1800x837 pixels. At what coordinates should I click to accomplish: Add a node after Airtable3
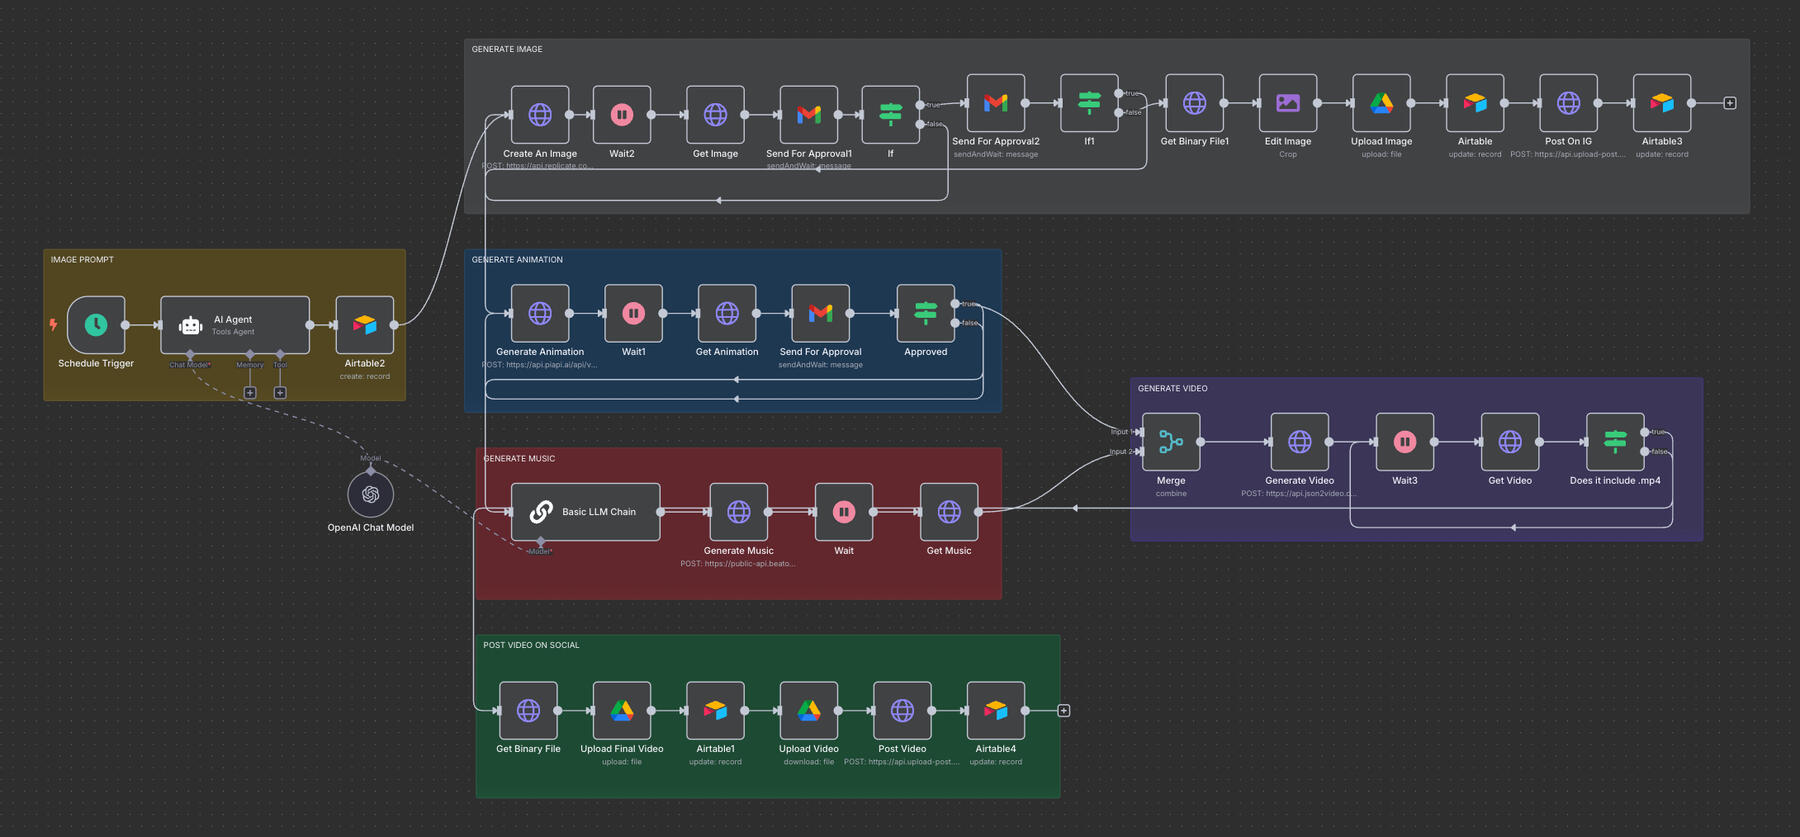coord(1730,103)
